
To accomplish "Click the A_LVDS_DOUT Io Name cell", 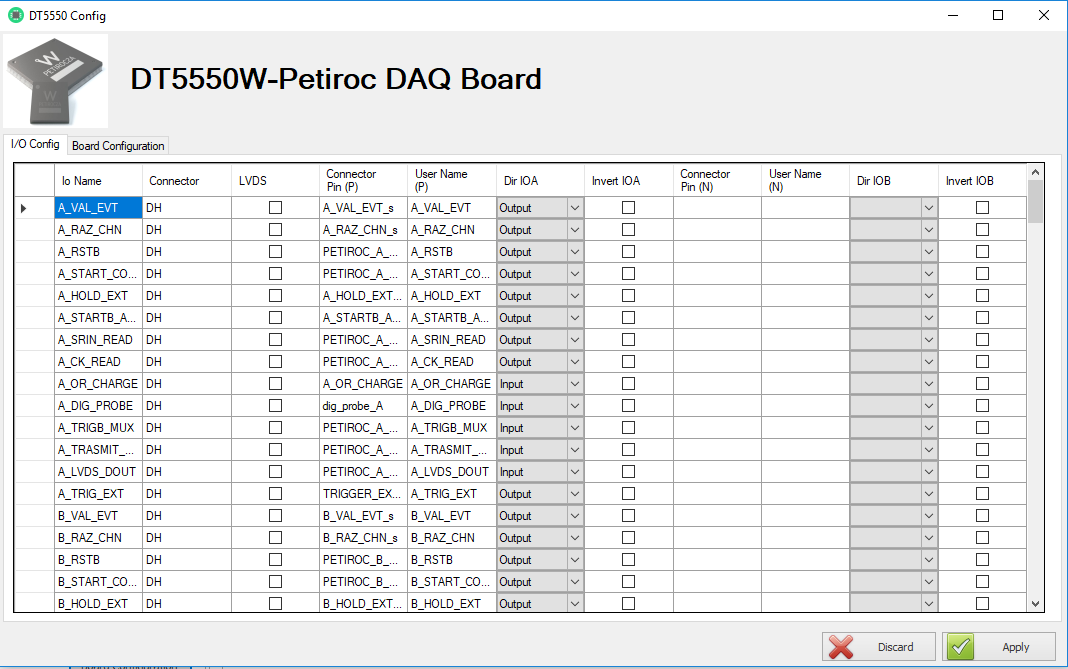I will coord(99,471).
